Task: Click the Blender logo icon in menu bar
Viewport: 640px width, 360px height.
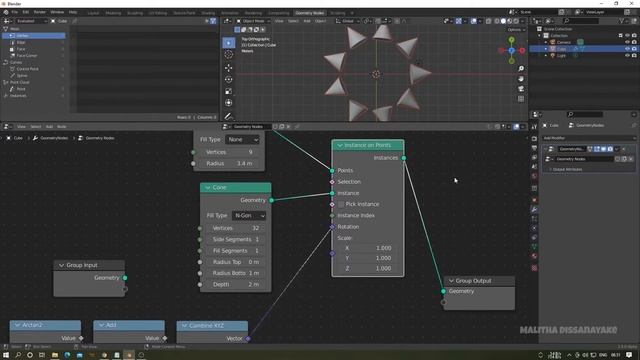Action: coord(6,12)
